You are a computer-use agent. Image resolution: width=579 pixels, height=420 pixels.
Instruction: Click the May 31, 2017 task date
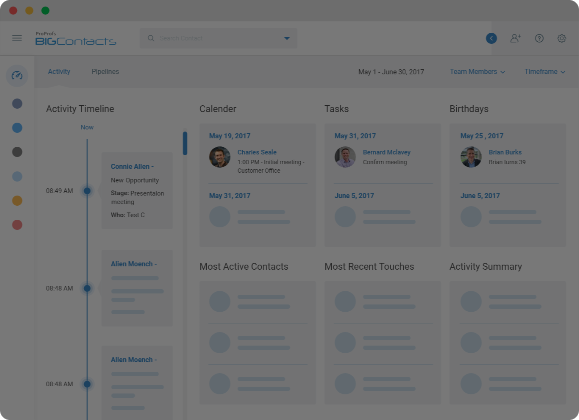pos(355,136)
